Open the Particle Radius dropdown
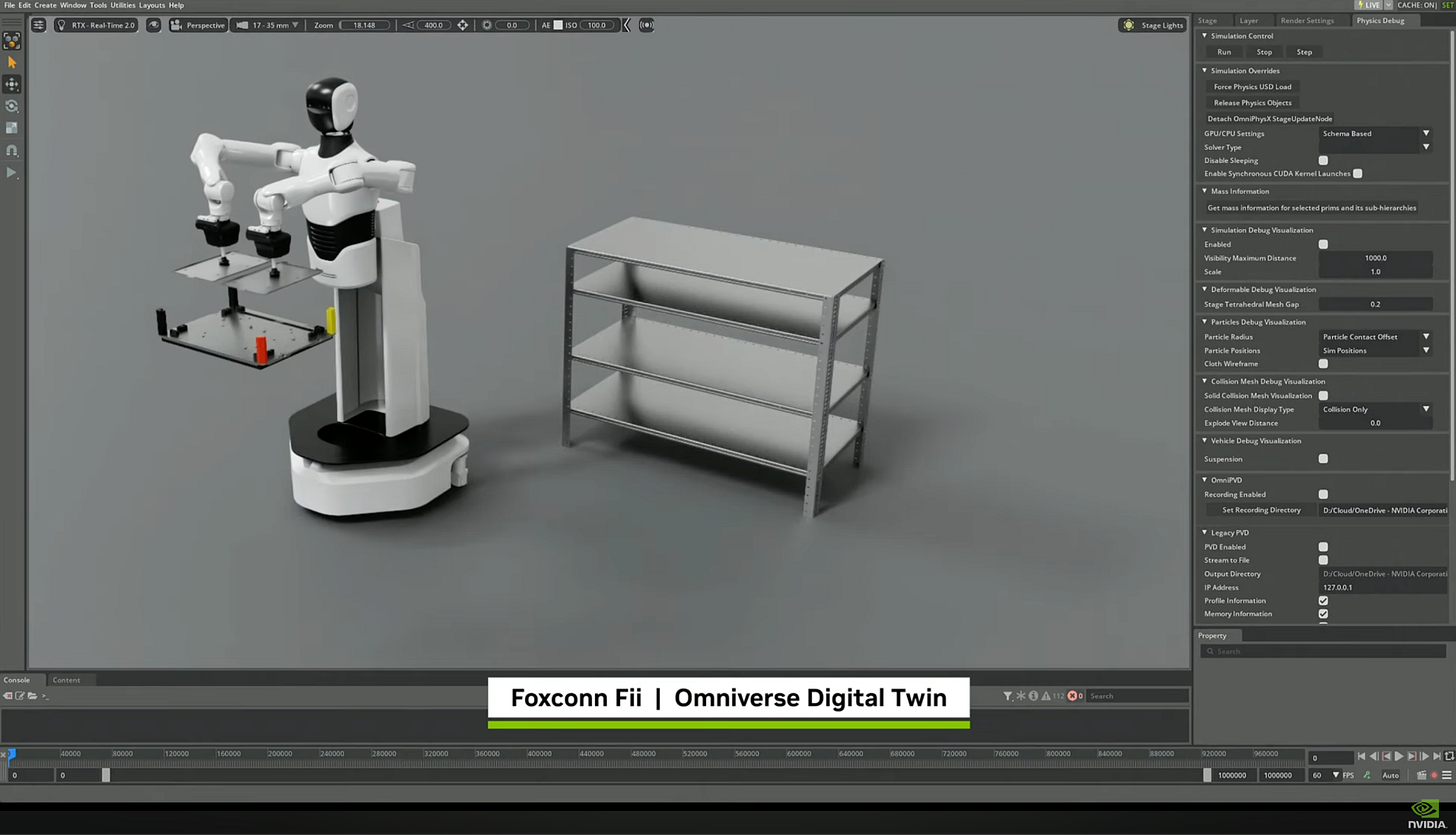 click(1375, 337)
